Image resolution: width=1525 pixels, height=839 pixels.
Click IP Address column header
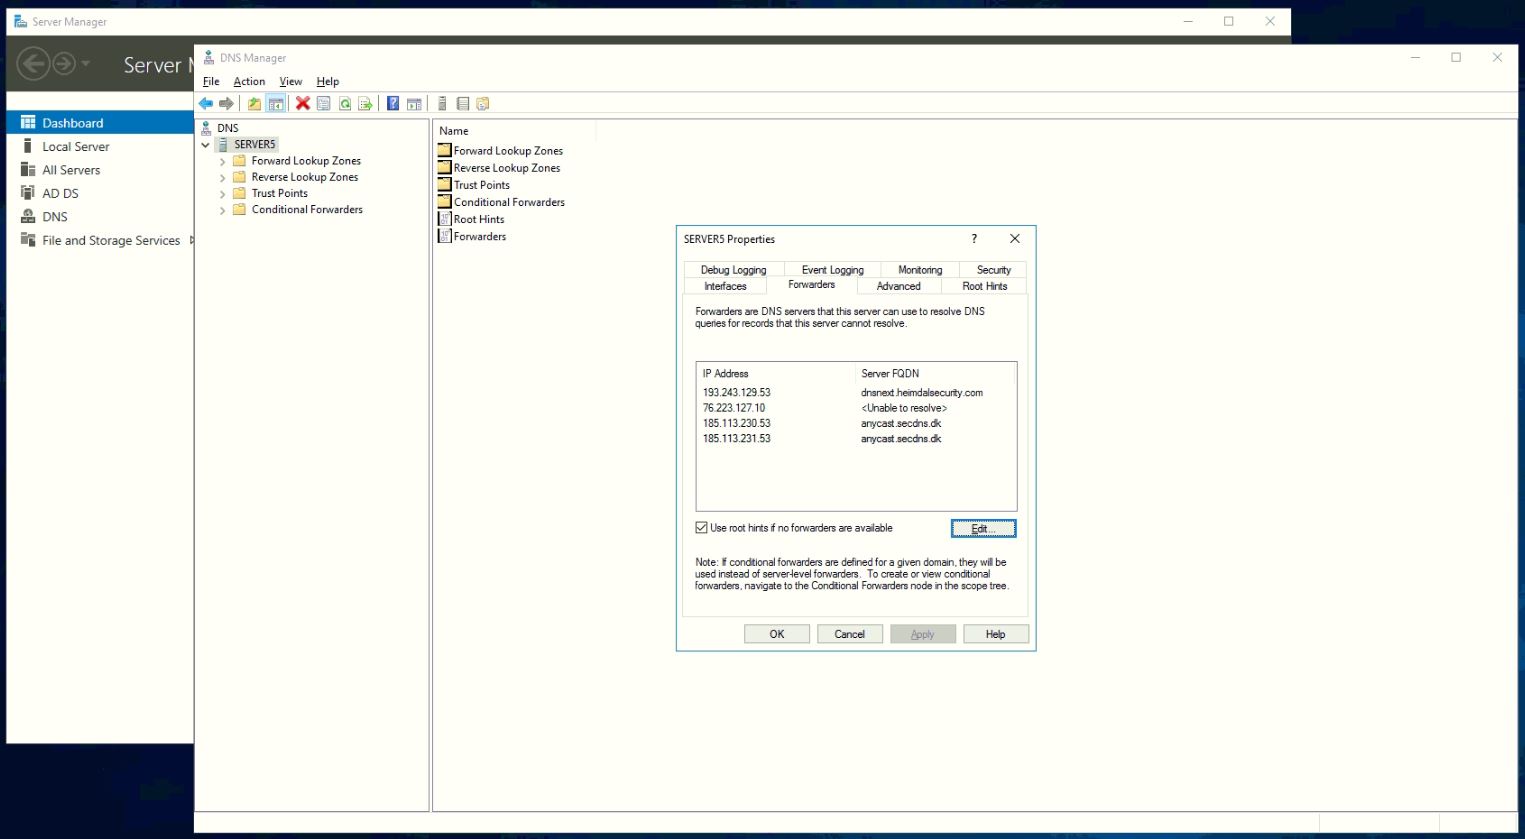[x=776, y=374]
